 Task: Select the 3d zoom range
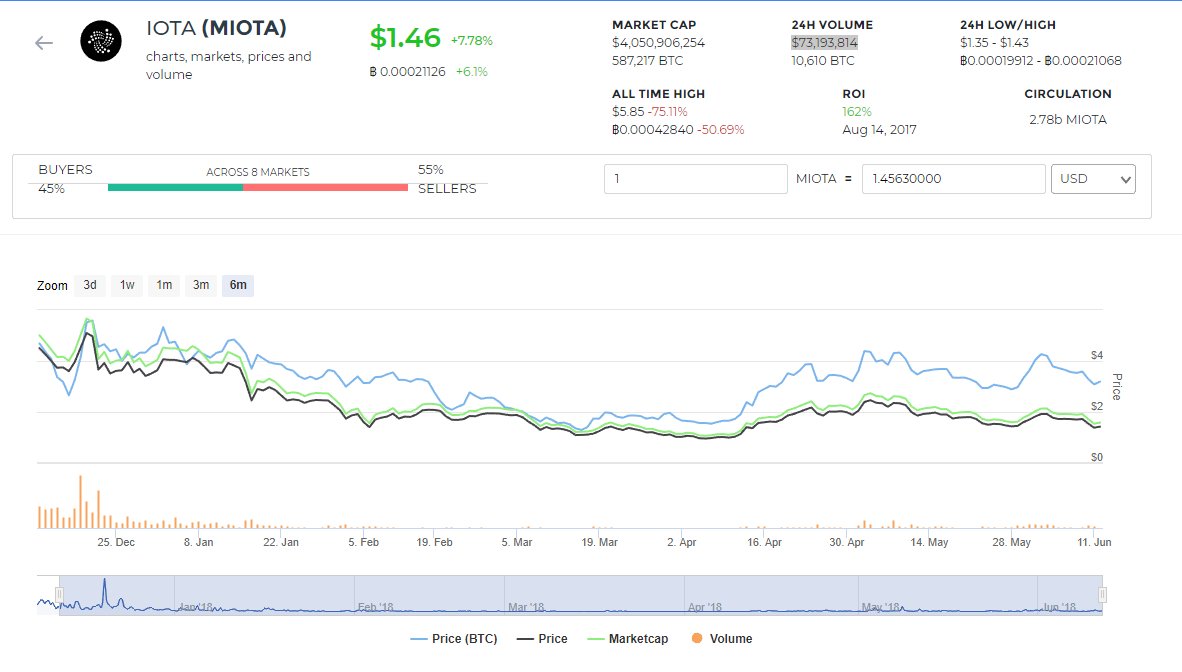point(90,285)
